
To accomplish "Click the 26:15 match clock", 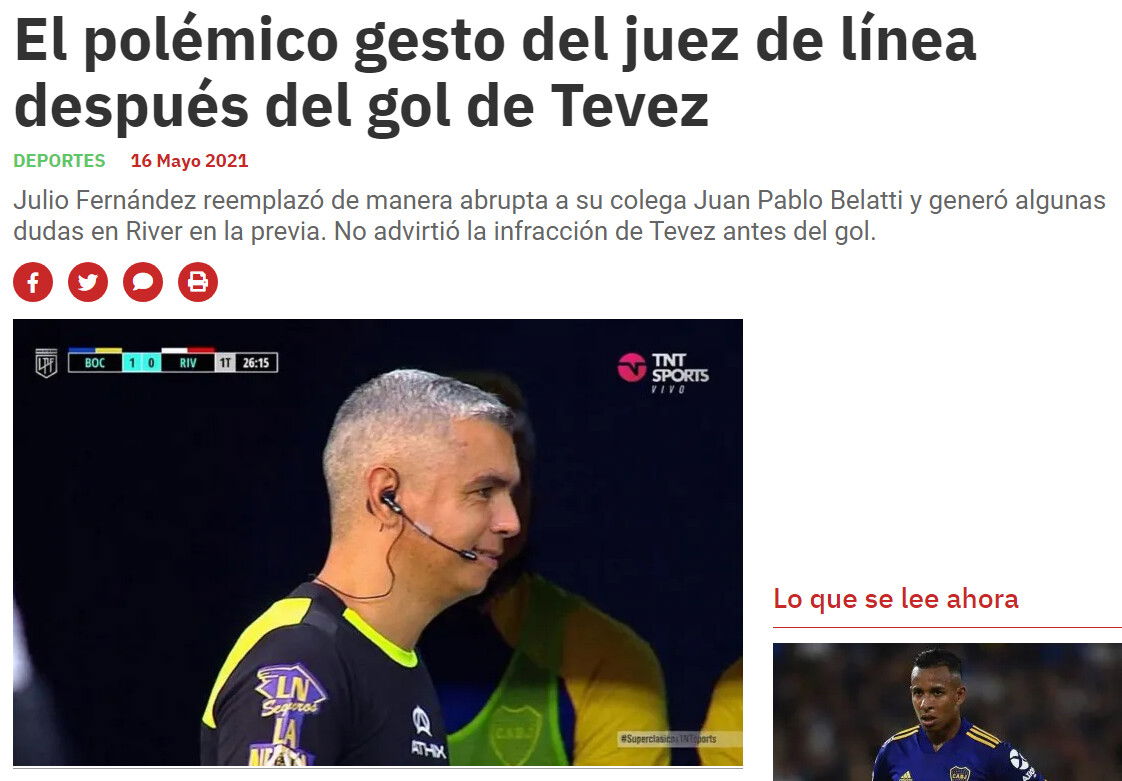I will [255, 363].
